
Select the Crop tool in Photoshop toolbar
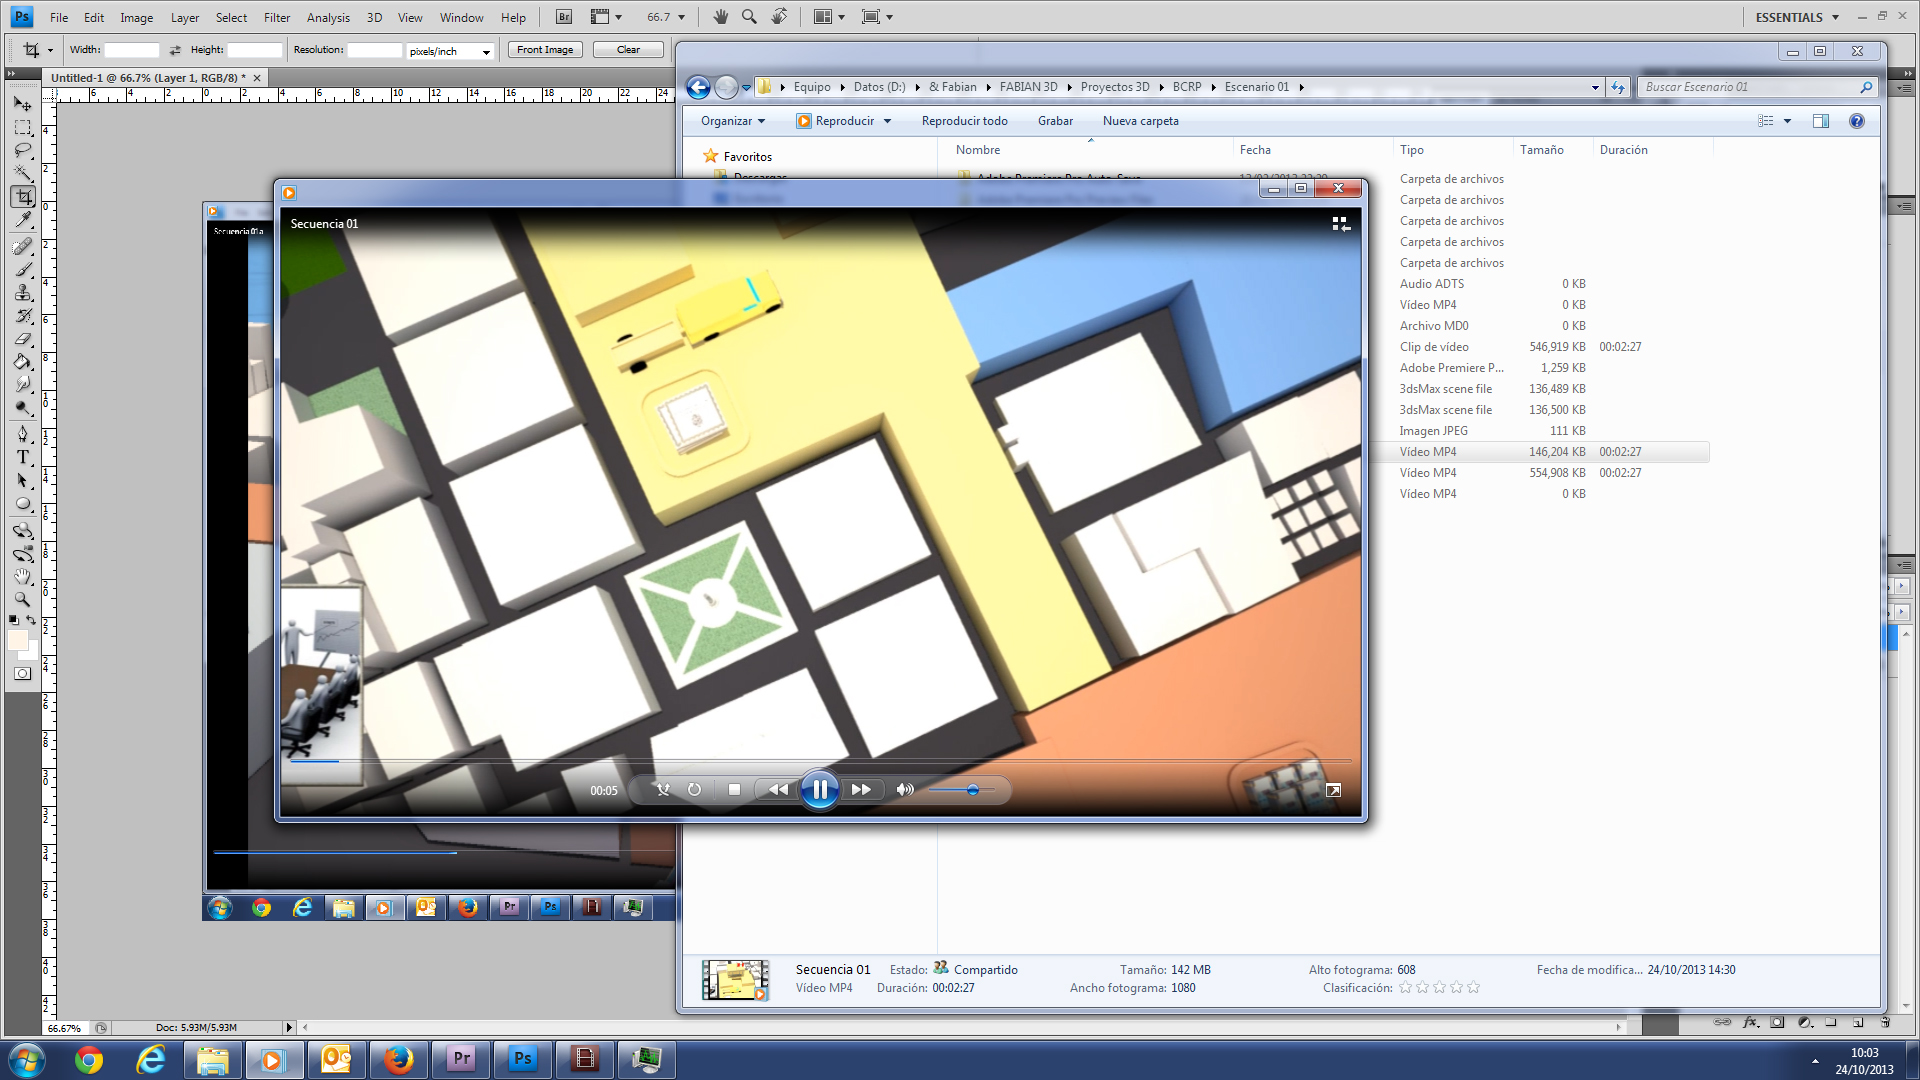pos(24,197)
